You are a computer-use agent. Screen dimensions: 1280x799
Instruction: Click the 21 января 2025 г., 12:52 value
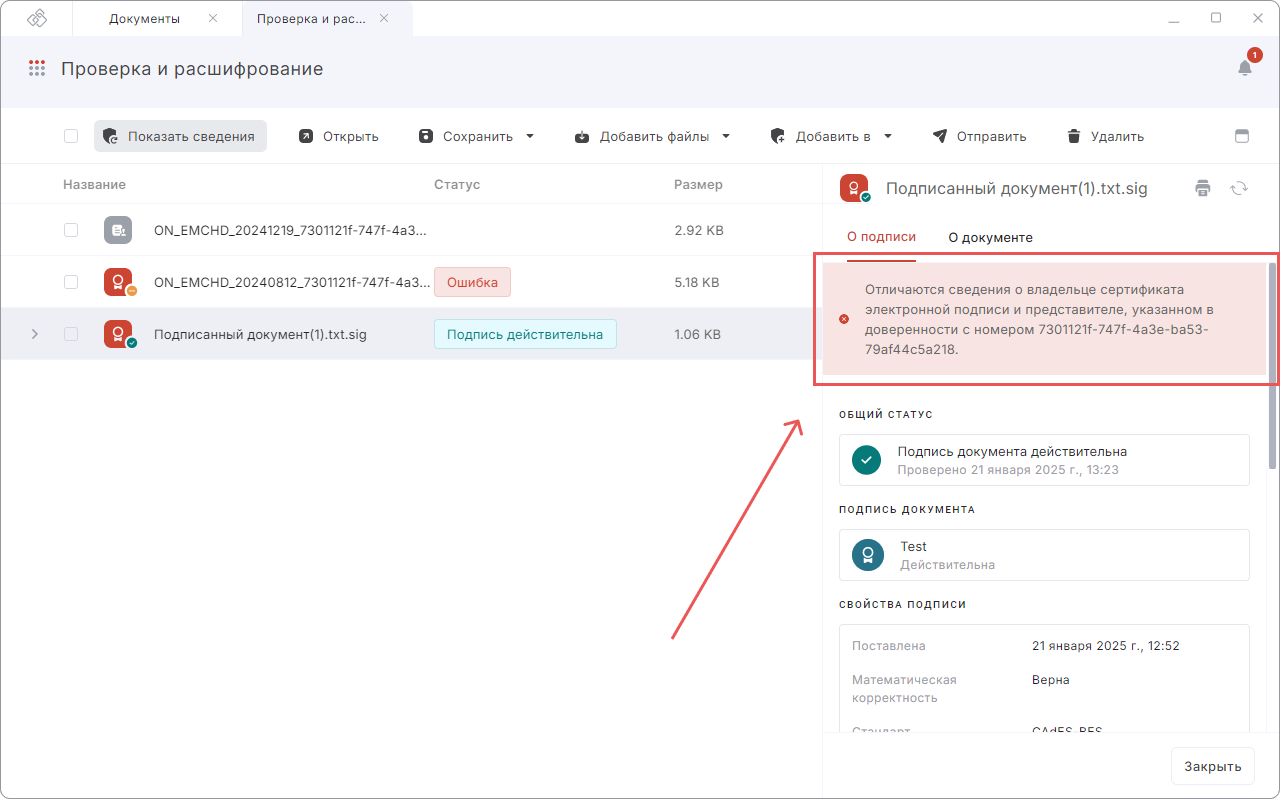[x=1106, y=646]
